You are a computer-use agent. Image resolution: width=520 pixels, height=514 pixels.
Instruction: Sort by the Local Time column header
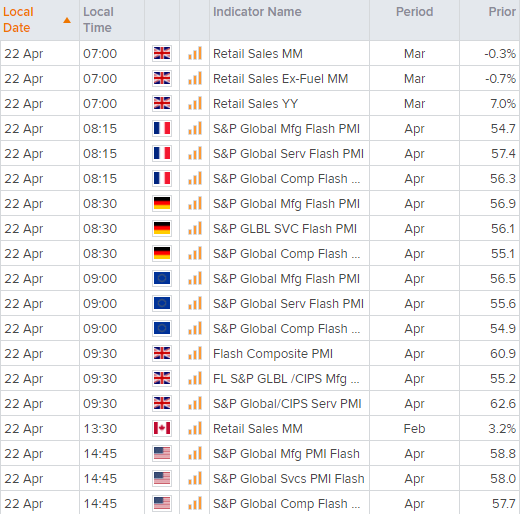click(98, 20)
